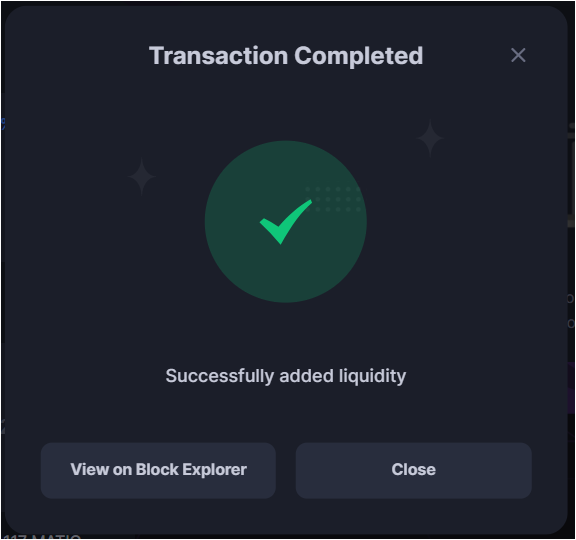The height and width of the screenshot is (540, 576).
Task: Click the word Successfully in the message
Action: (220, 376)
